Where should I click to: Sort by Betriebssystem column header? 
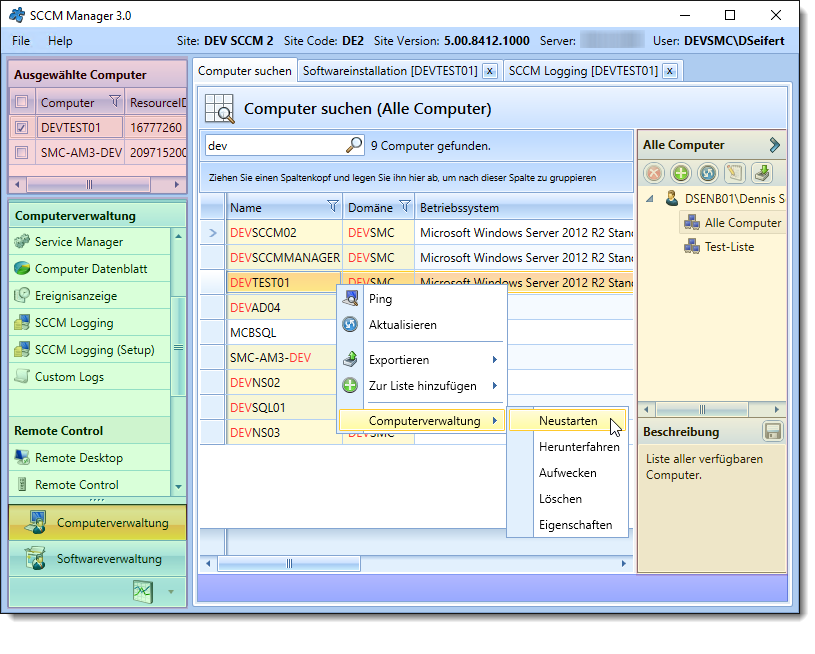coord(523,207)
